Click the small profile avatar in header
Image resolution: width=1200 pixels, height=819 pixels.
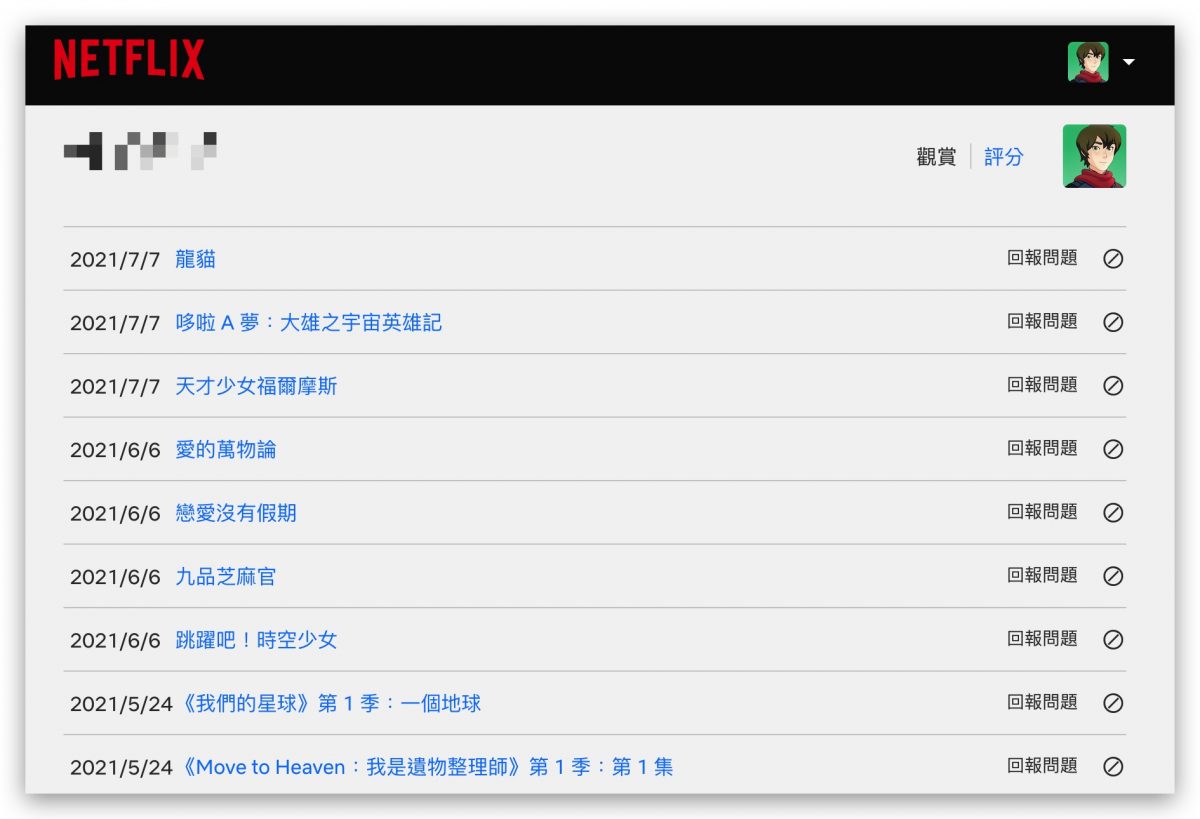tap(1088, 62)
